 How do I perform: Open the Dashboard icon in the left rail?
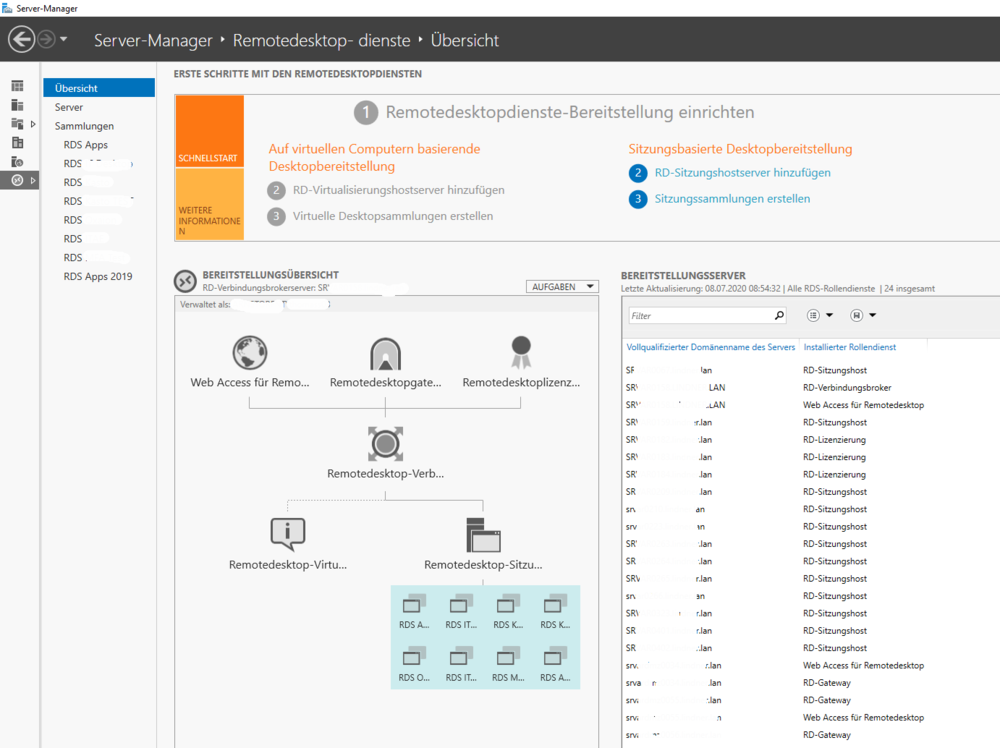[x=17, y=88]
